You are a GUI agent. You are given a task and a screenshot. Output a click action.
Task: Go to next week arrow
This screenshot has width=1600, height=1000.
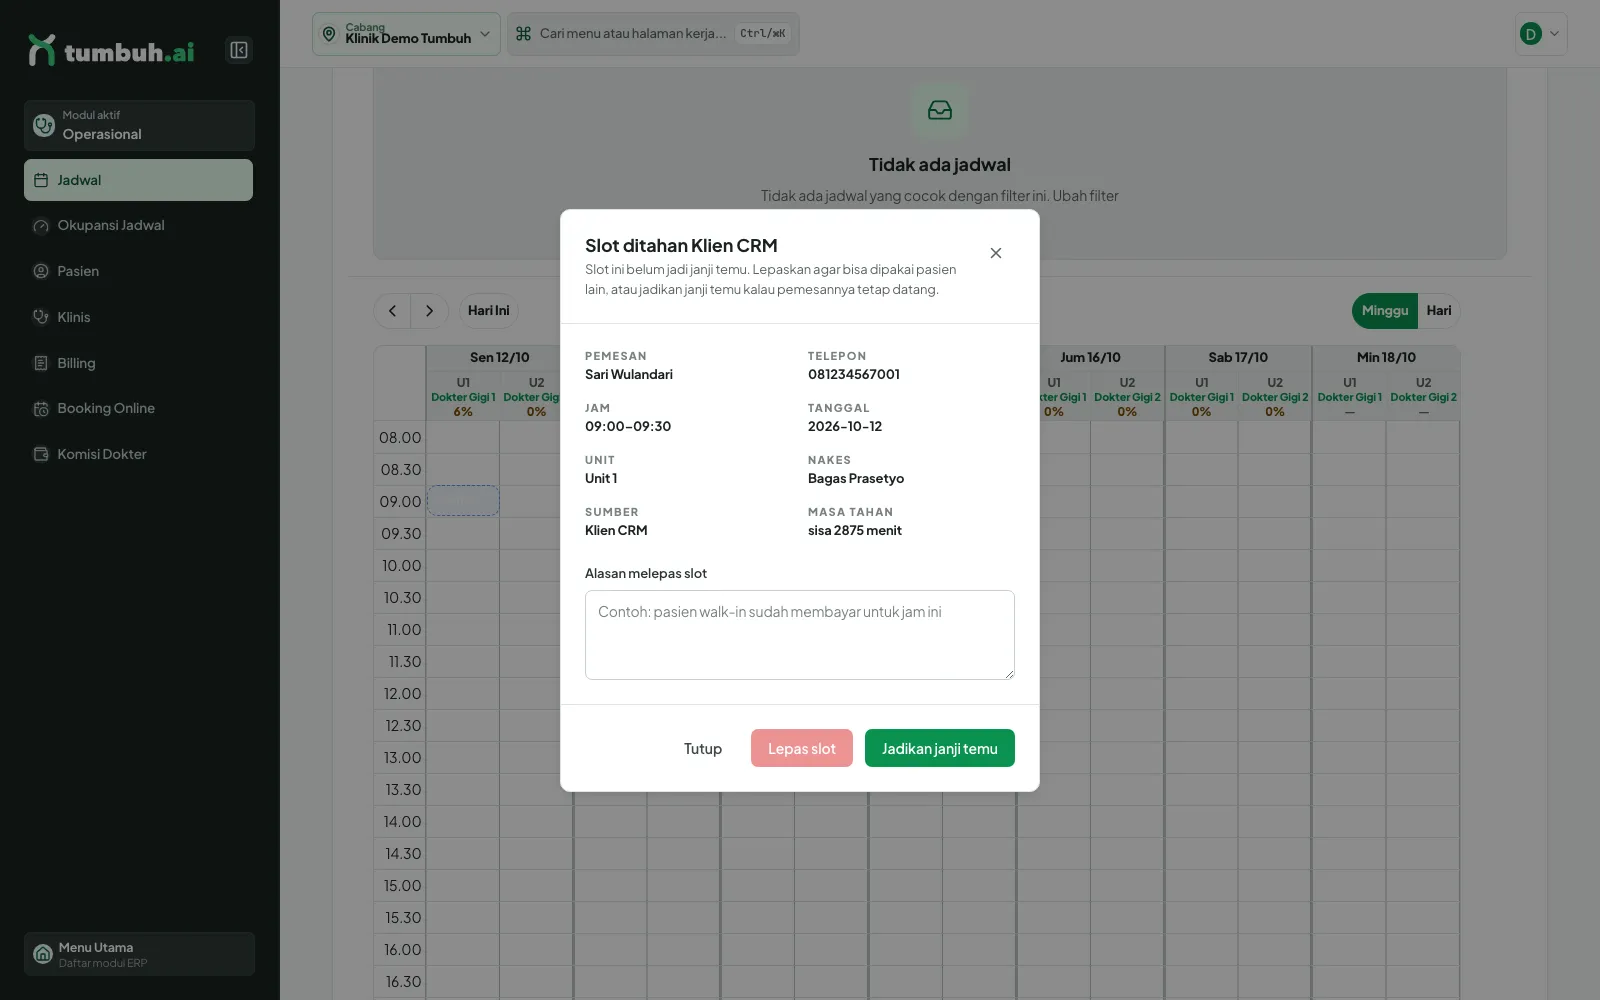429,311
